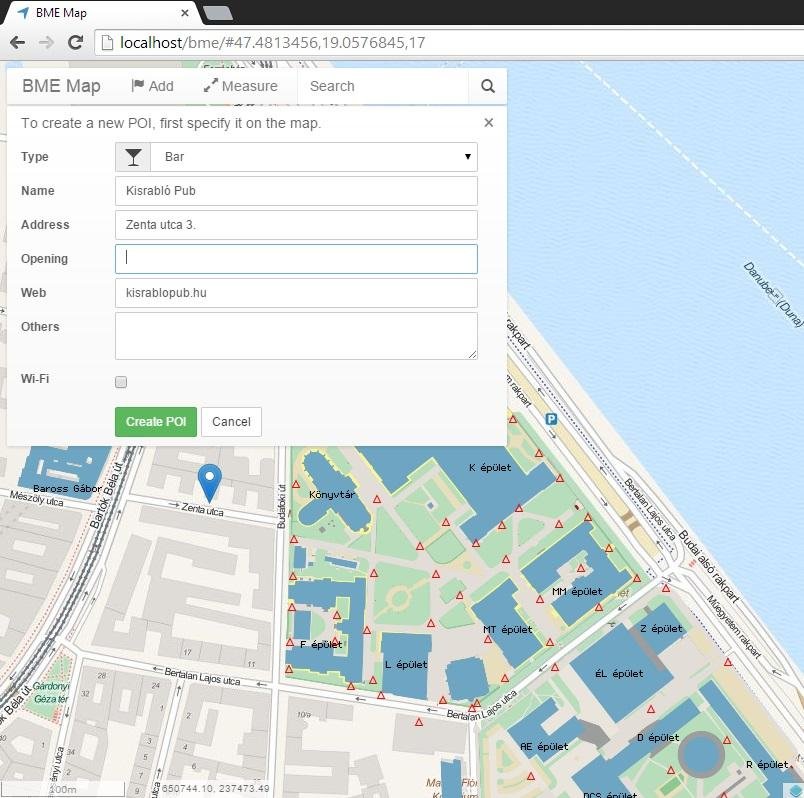Toggle the Wi-Fi checkbox
The height and width of the screenshot is (798, 804).
pyautogui.click(x=121, y=382)
